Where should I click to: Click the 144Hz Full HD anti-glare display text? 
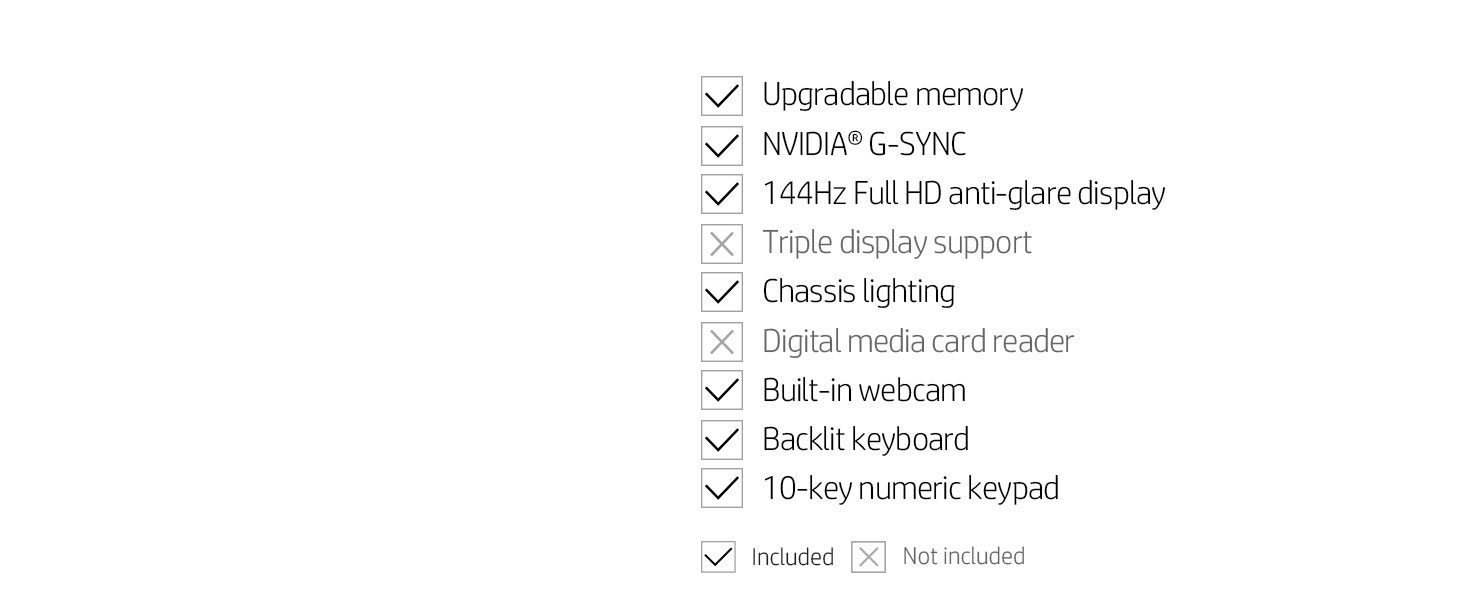pos(963,193)
